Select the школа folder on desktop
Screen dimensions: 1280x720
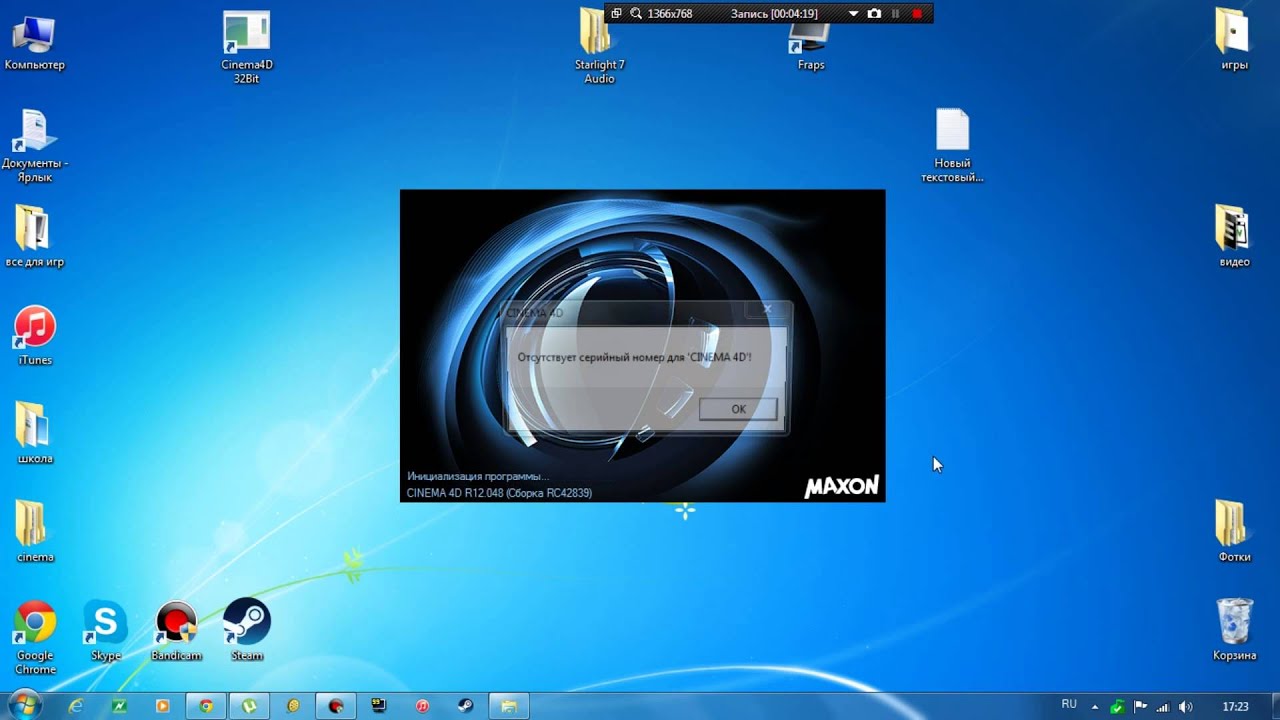click(35, 434)
